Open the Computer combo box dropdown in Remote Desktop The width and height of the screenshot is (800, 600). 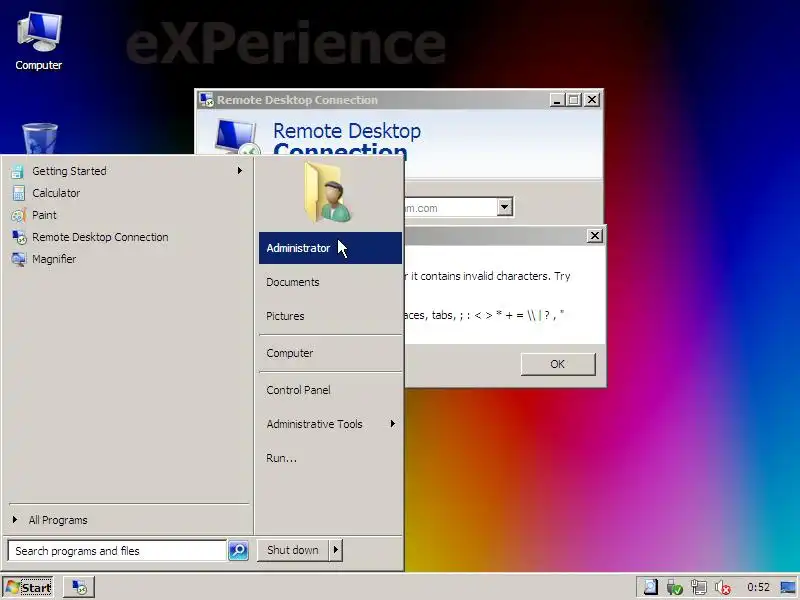pos(505,207)
